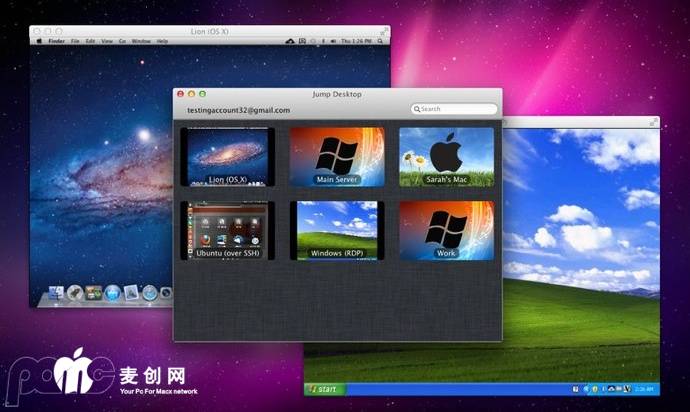Image resolution: width=690 pixels, height=412 pixels.
Task: Open Mission Control icon in Lion dock
Action: coord(93,293)
